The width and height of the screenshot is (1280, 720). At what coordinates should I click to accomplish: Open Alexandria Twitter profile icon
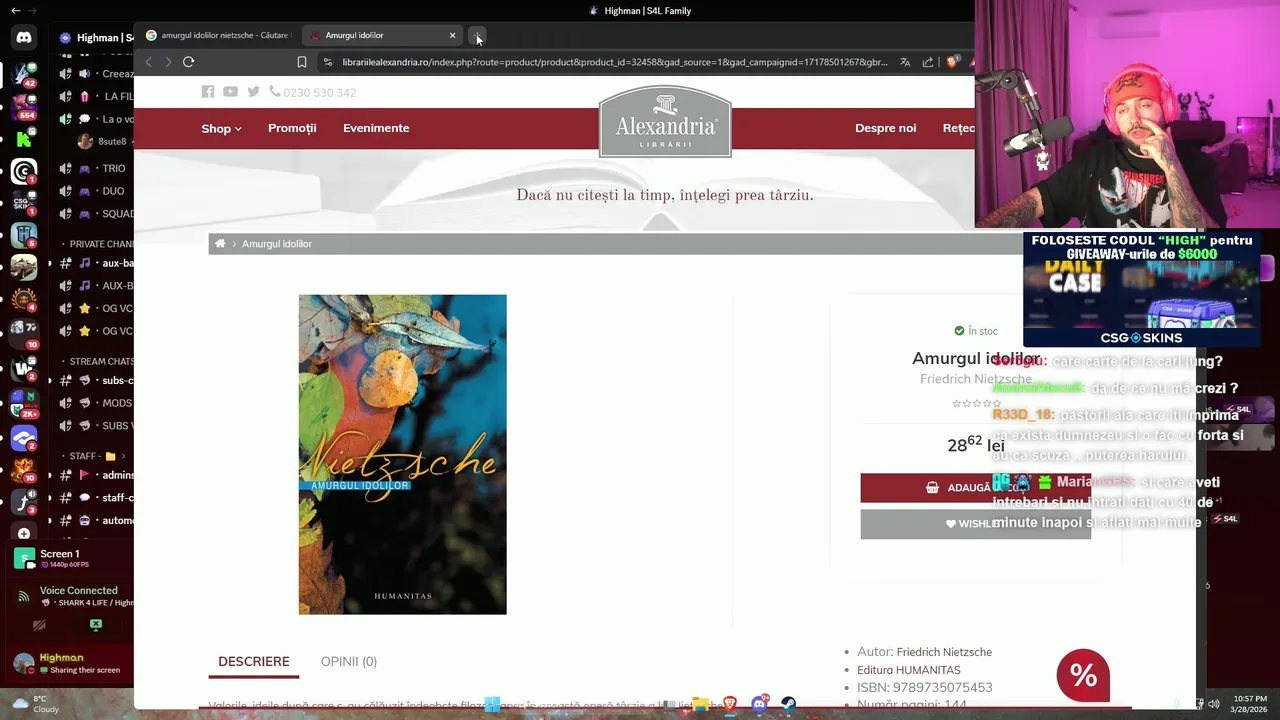(253, 92)
